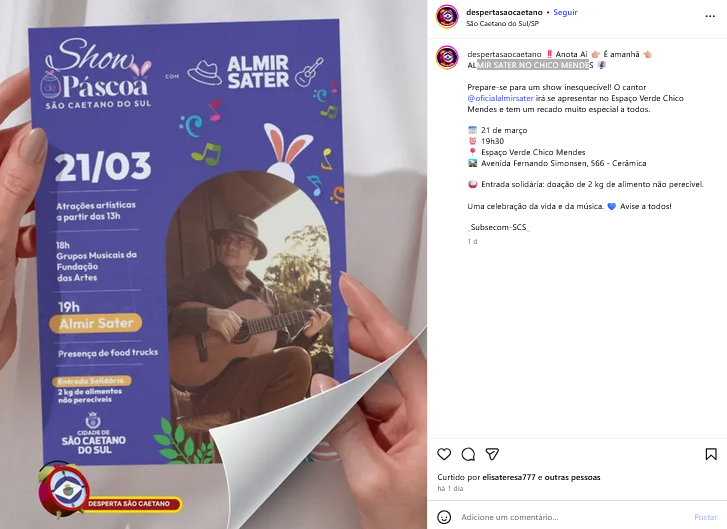Click despertasaocaetano username in header
Image resolution: width=727 pixels, height=529 pixels.
tap(504, 13)
